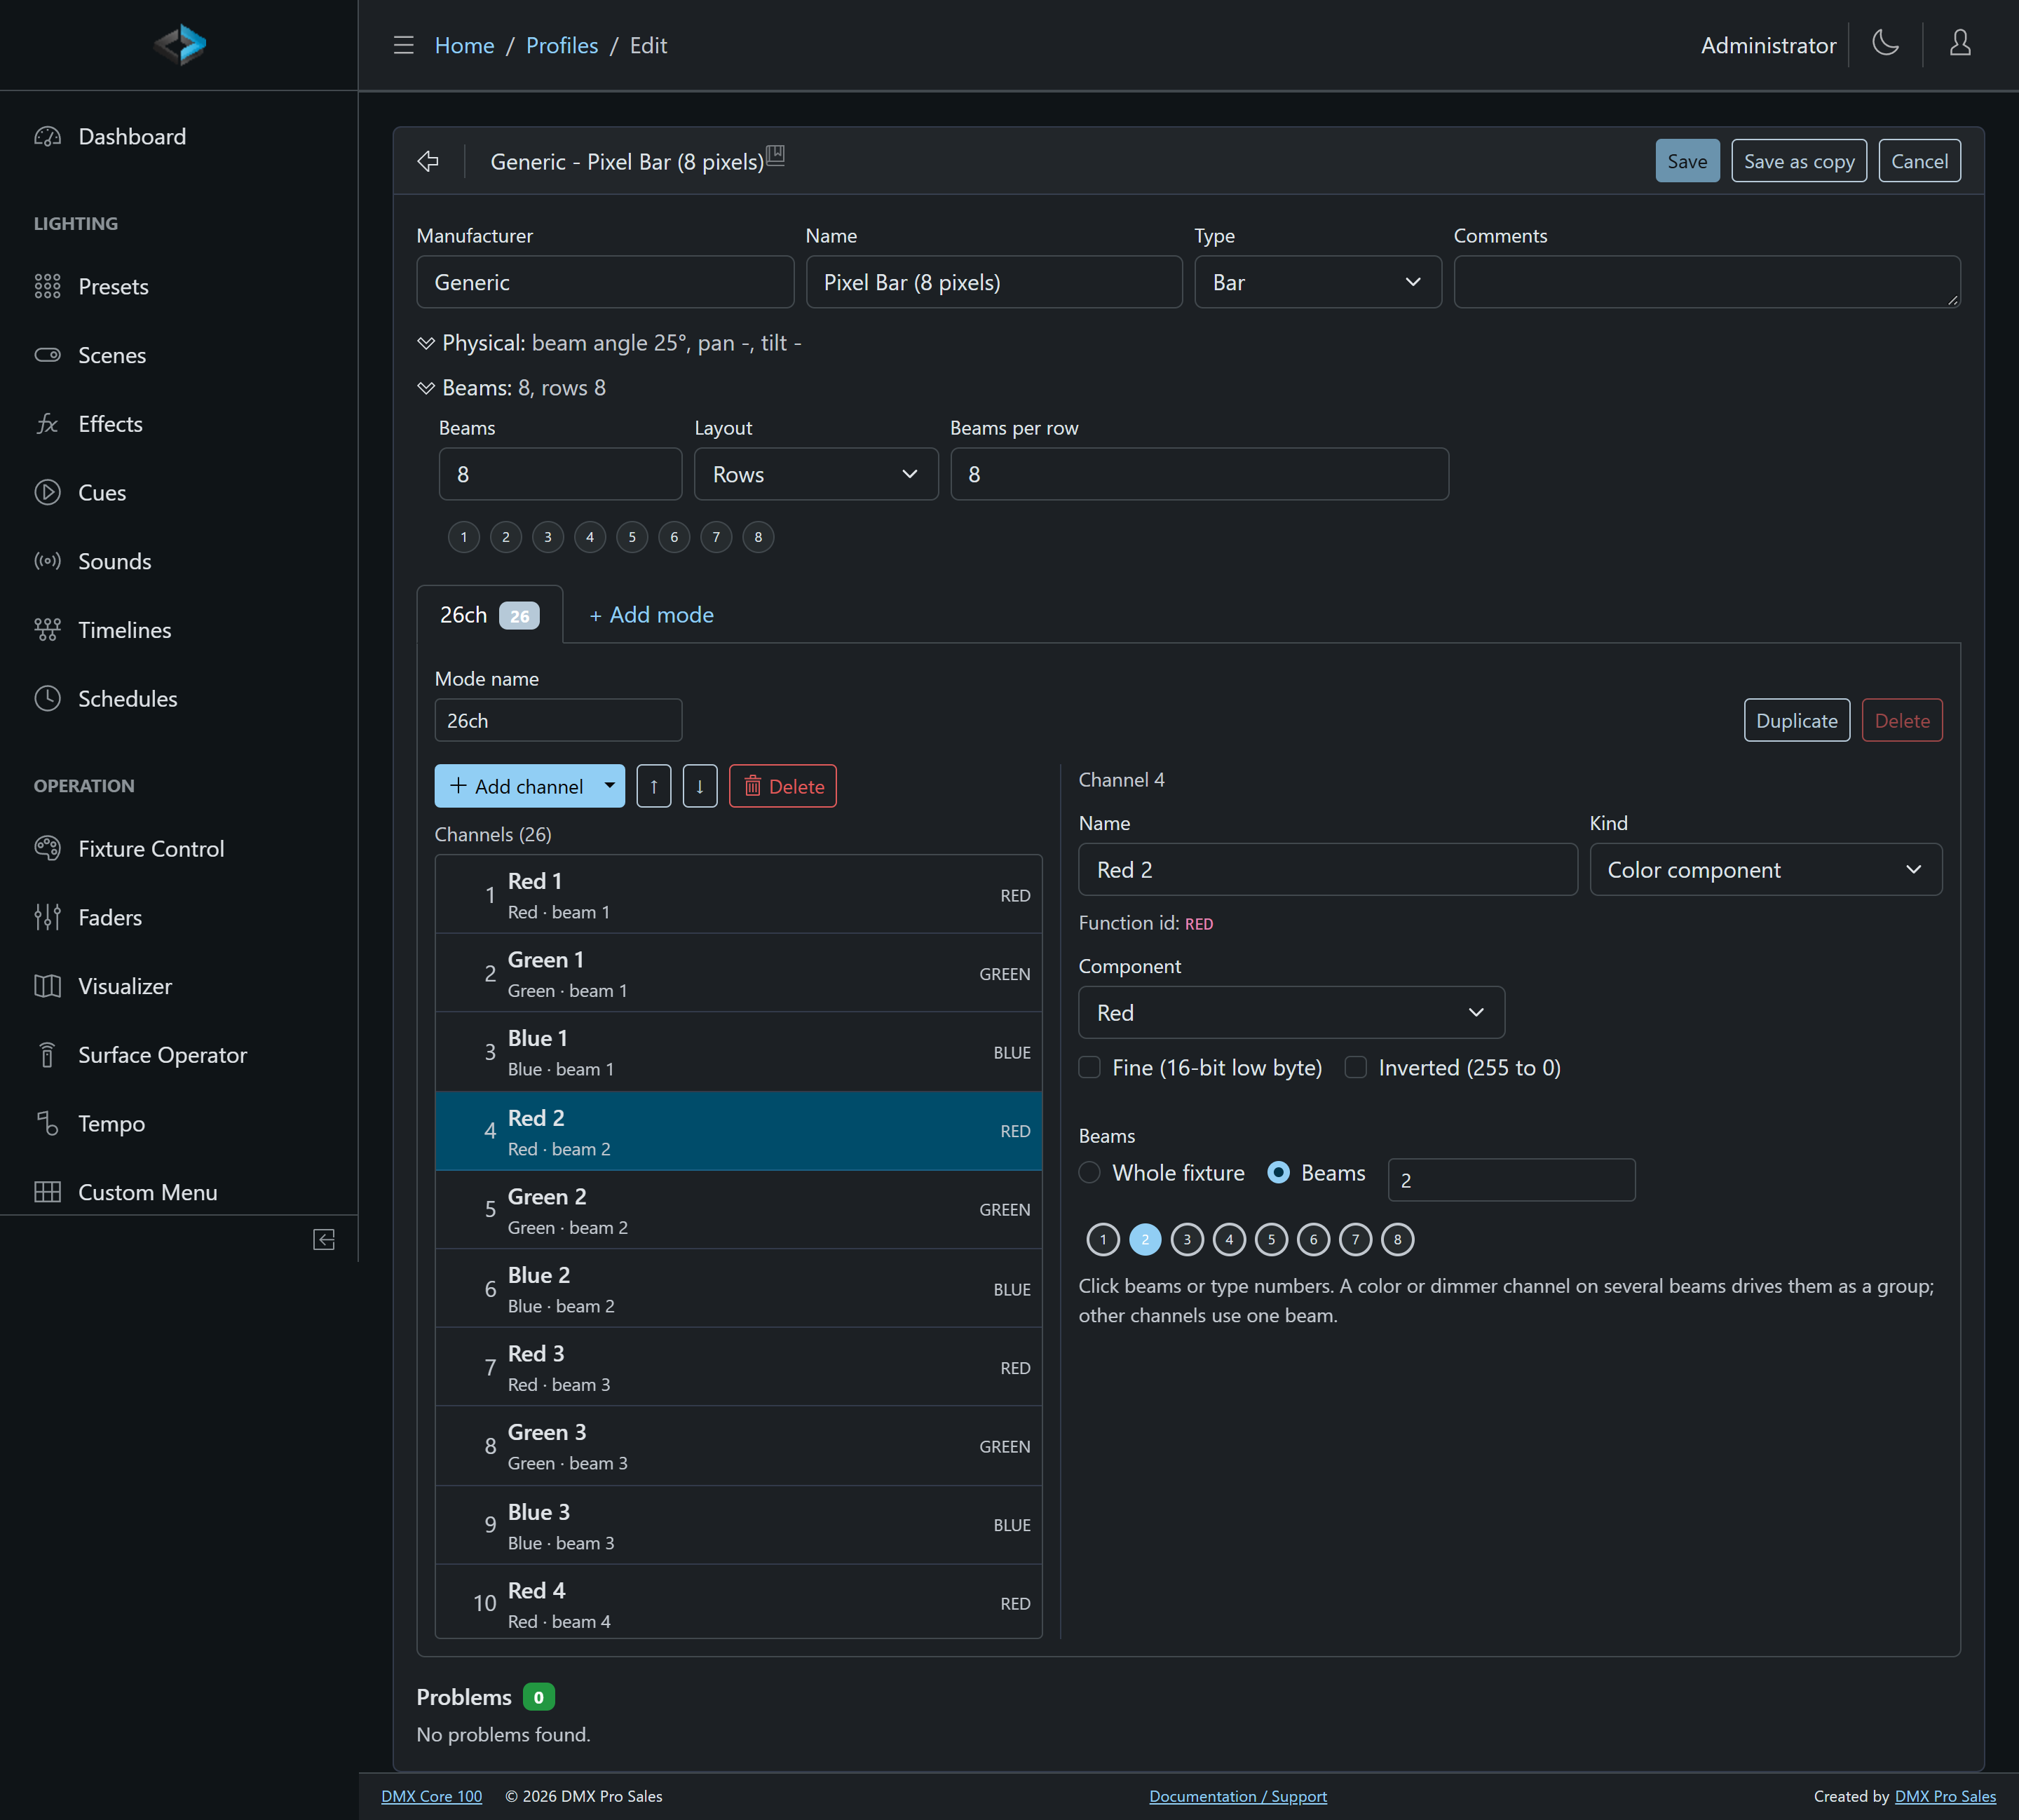Select the Beams radio button
Screen dimensions: 2019x1820
pyautogui.click(x=1278, y=1172)
